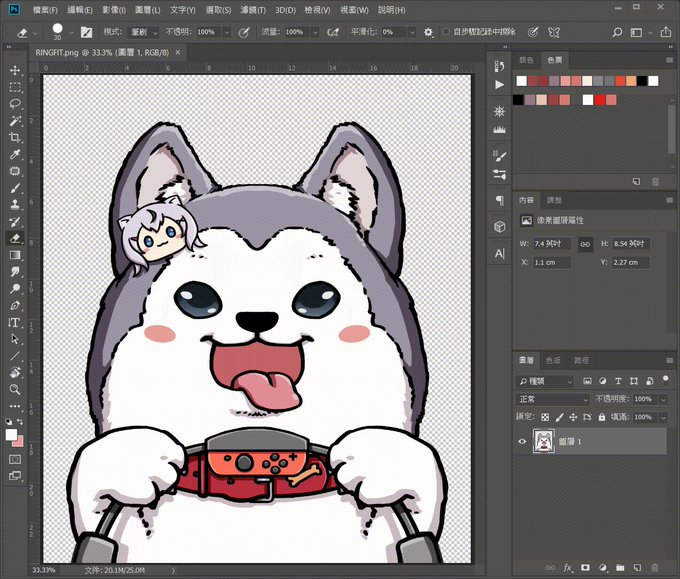Open the brush preset picker arrow
680x579 pixels.
tap(71, 33)
